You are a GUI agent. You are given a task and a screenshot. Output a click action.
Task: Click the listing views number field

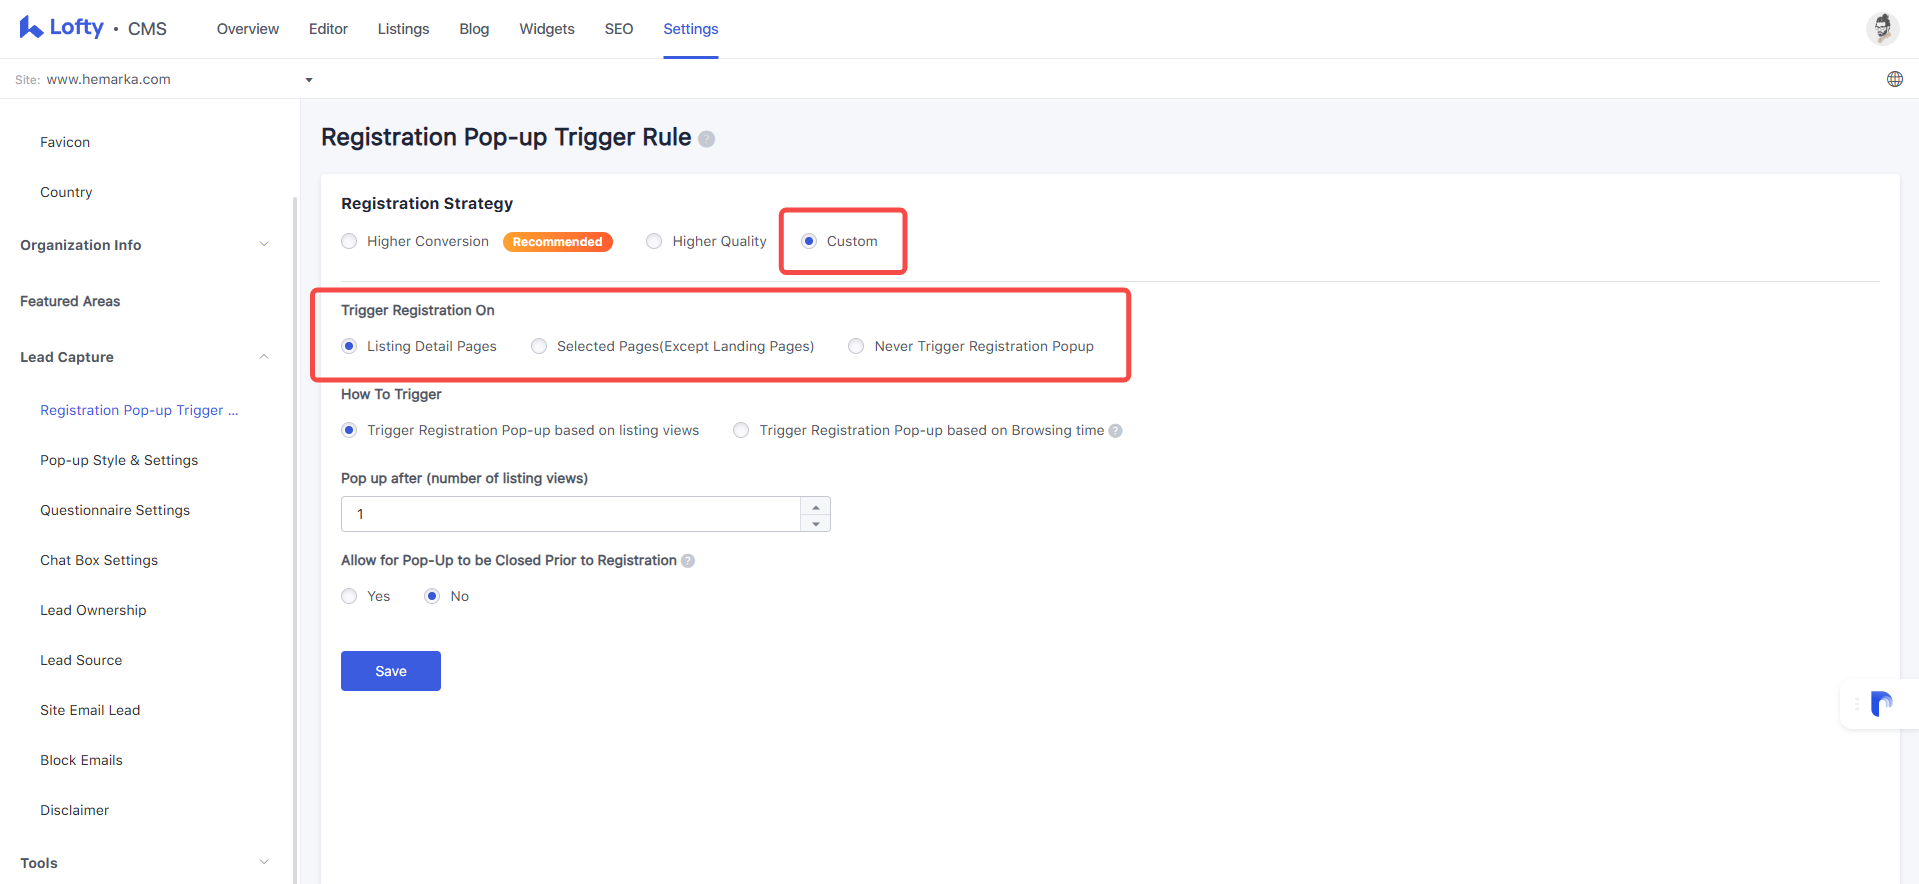571,514
